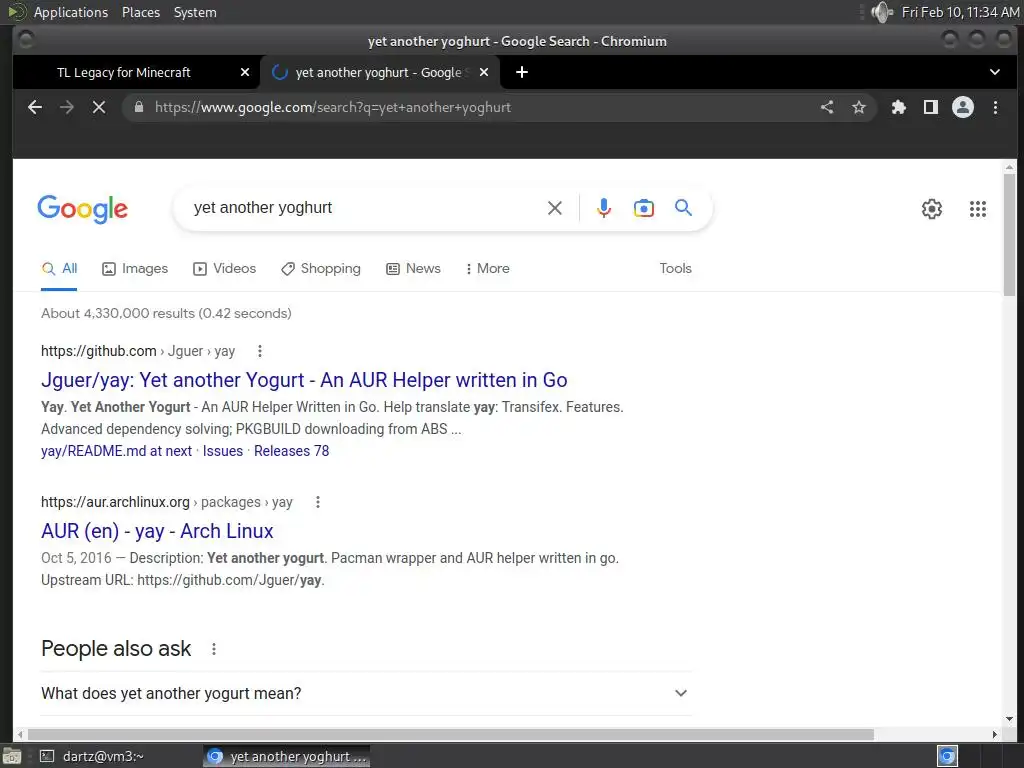Click show desktop icon in bottom panel
The height and width of the screenshot is (768, 1024).
click(12, 756)
